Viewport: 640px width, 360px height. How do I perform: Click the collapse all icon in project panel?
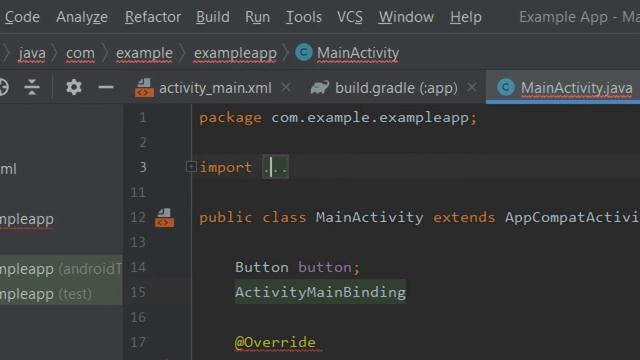click(31, 87)
